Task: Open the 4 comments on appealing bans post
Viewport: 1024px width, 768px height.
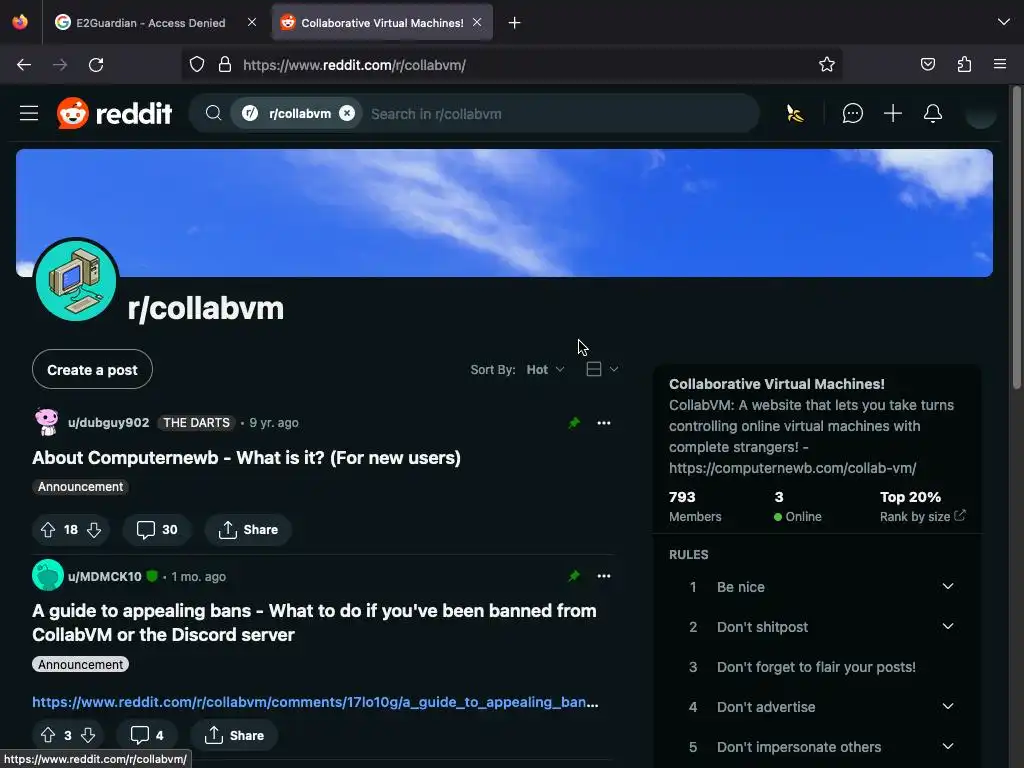Action: (x=147, y=735)
